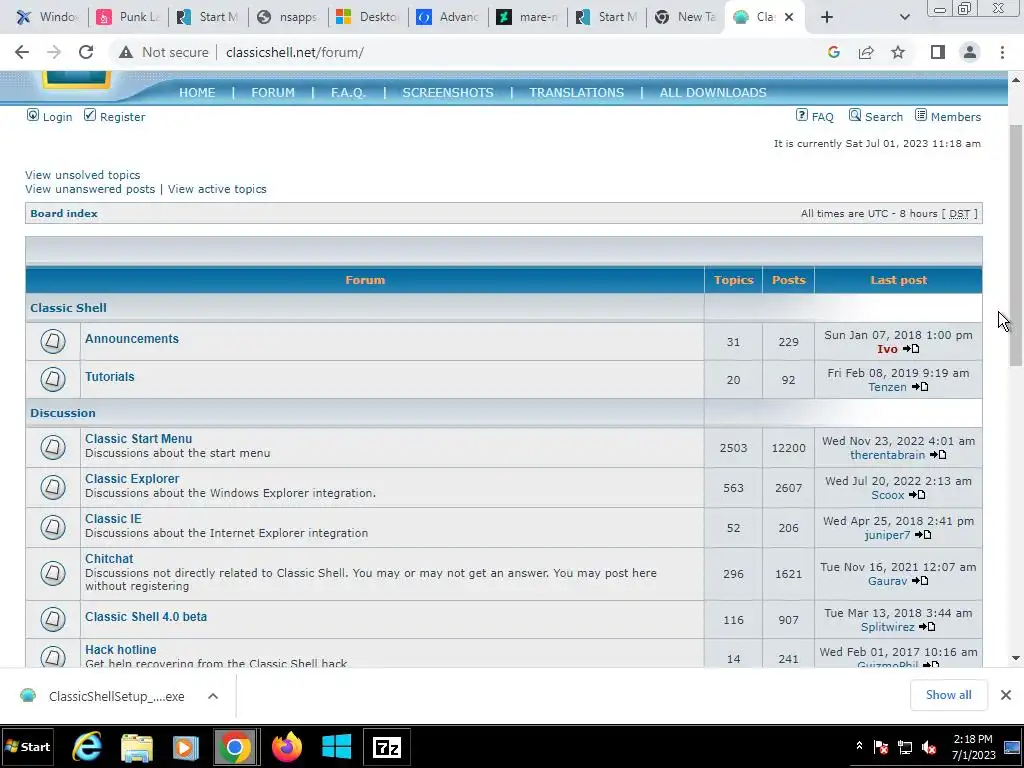Screen dimensions: 1024x768
Task: Open the Announcements forum
Action: [x=132, y=339]
